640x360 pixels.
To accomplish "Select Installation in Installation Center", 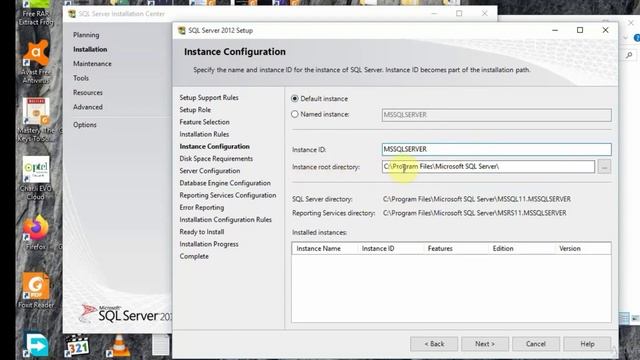I will pos(90,49).
